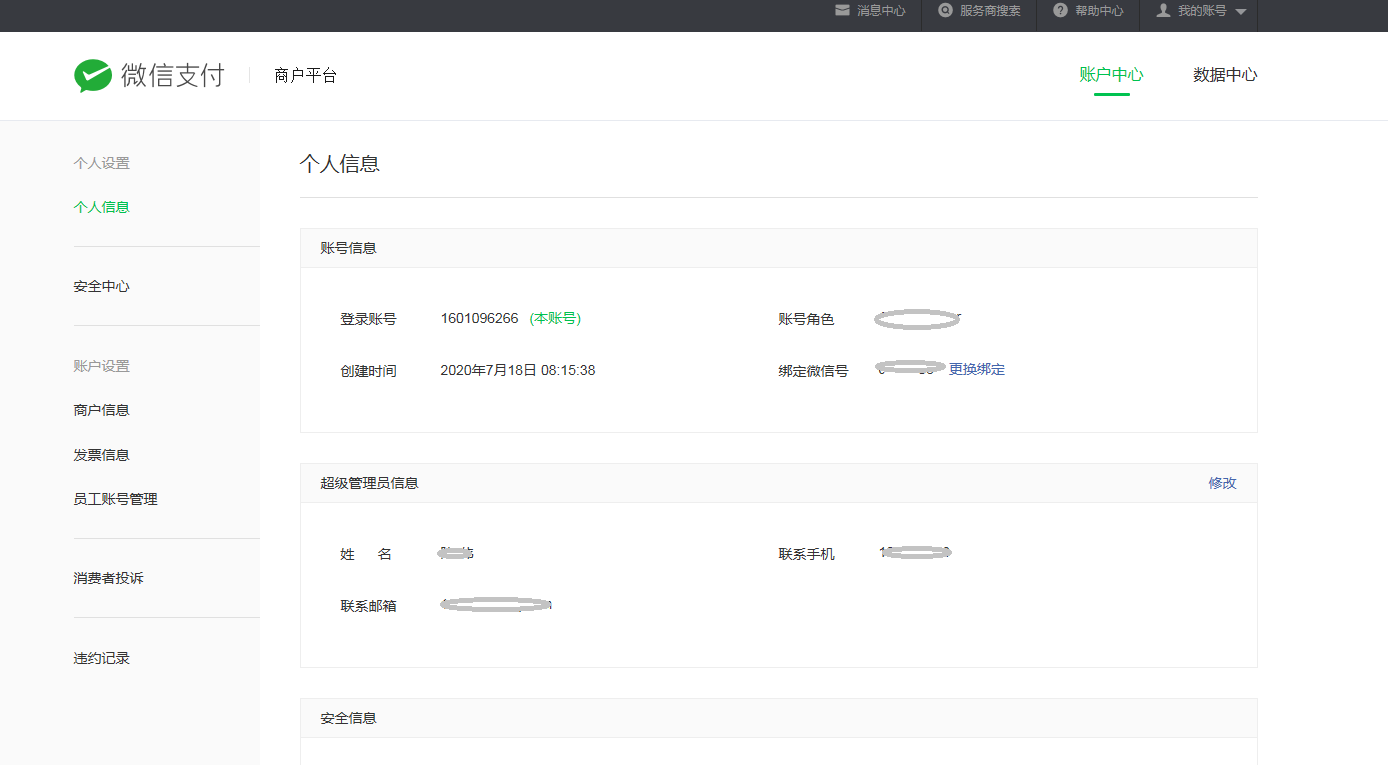
Task: Select 消费者投诉 in the sidebar
Action: pyautogui.click(x=109, y=578)
